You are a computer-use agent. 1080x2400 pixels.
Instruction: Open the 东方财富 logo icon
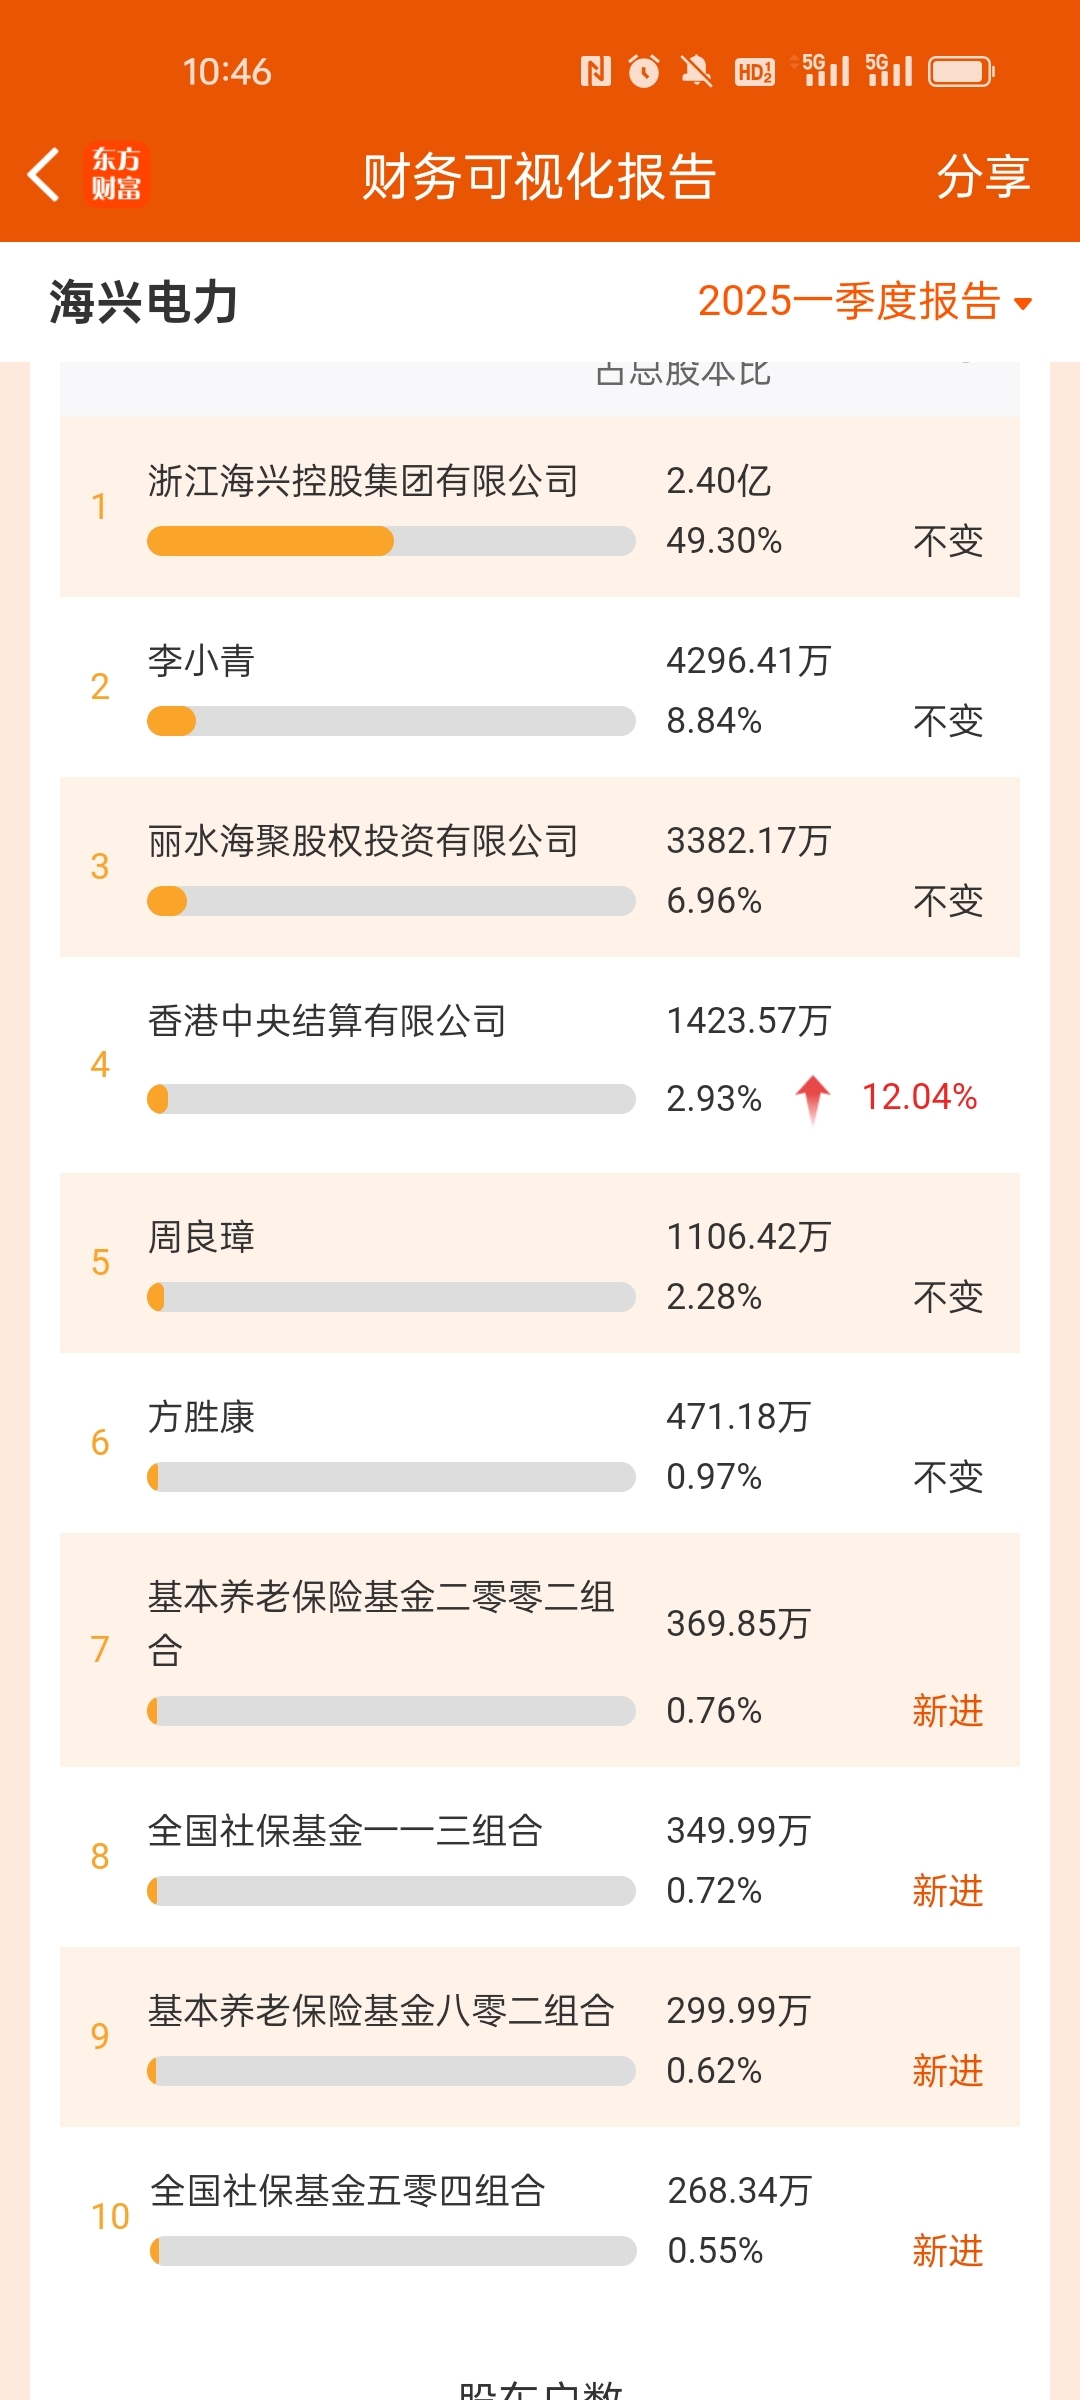[116, 175]
